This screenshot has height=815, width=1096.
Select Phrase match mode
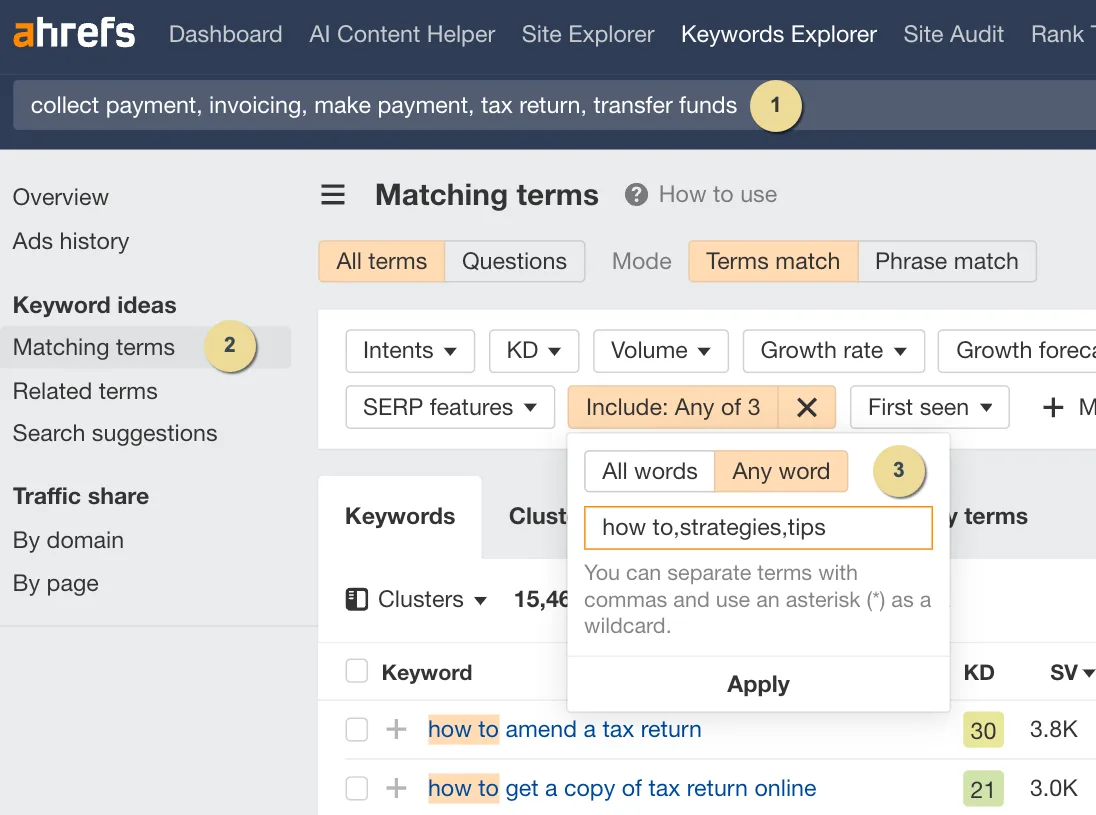pyautogui.click(x=946, y=261)
